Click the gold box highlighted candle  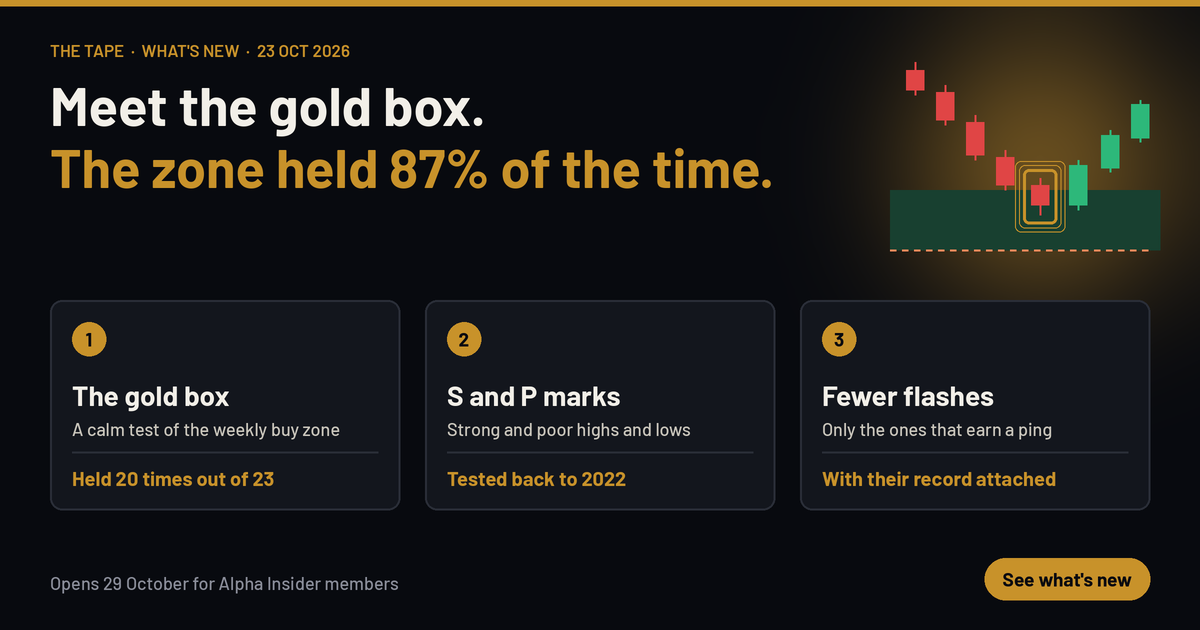1040,197
